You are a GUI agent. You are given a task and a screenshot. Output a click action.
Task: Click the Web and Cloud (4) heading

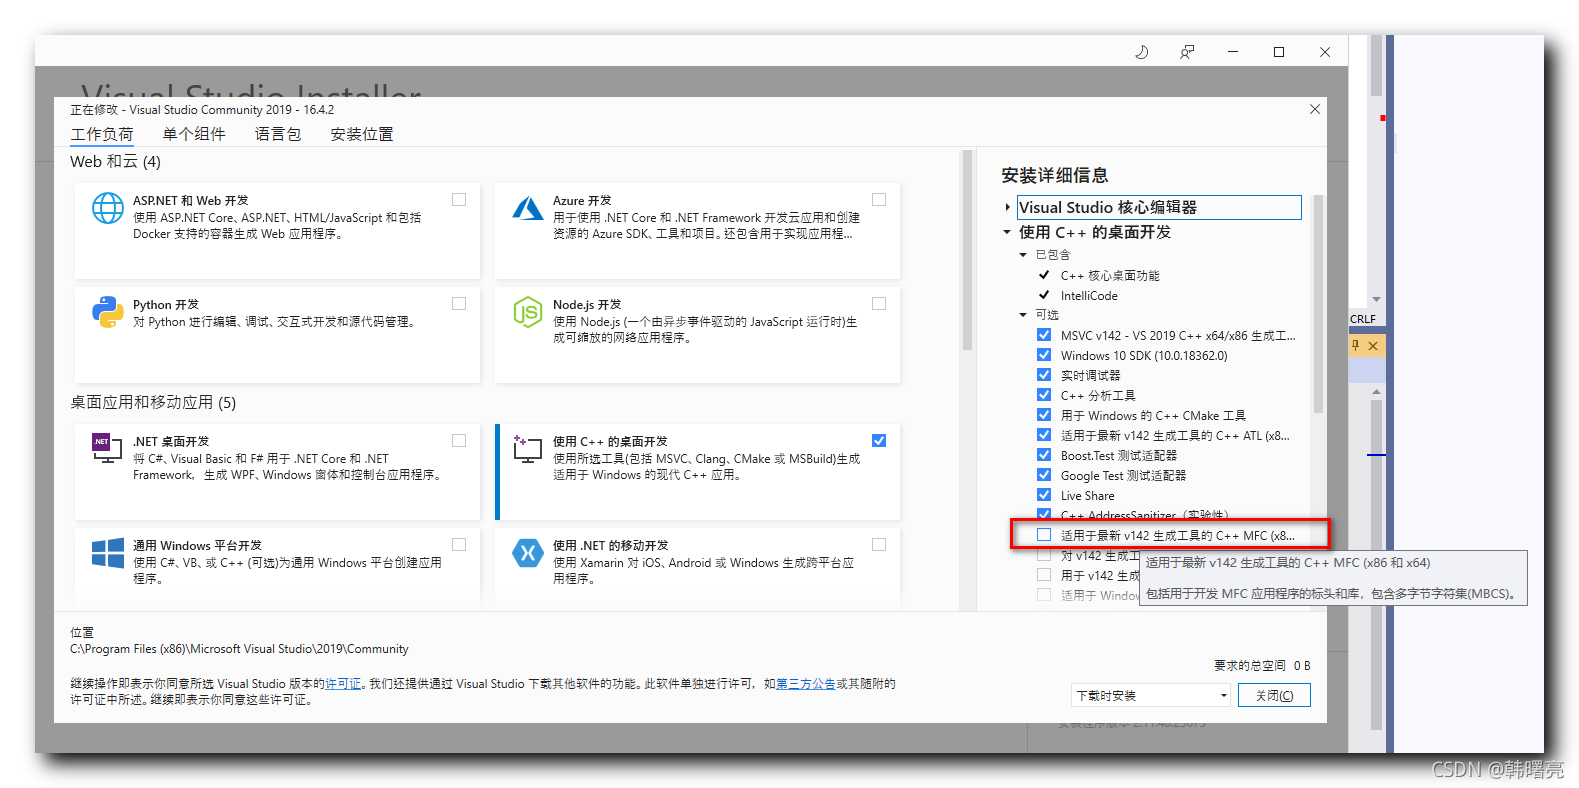[115, 162]
